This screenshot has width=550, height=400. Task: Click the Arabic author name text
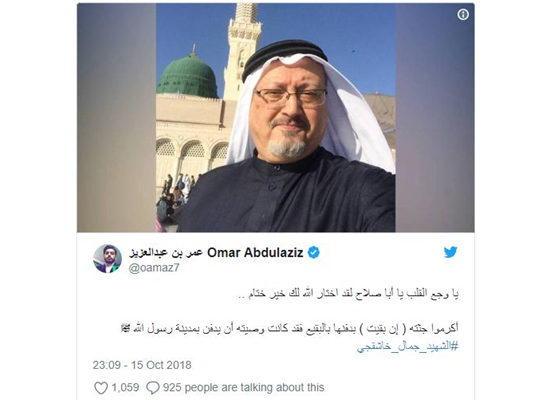tap(166, 253)
